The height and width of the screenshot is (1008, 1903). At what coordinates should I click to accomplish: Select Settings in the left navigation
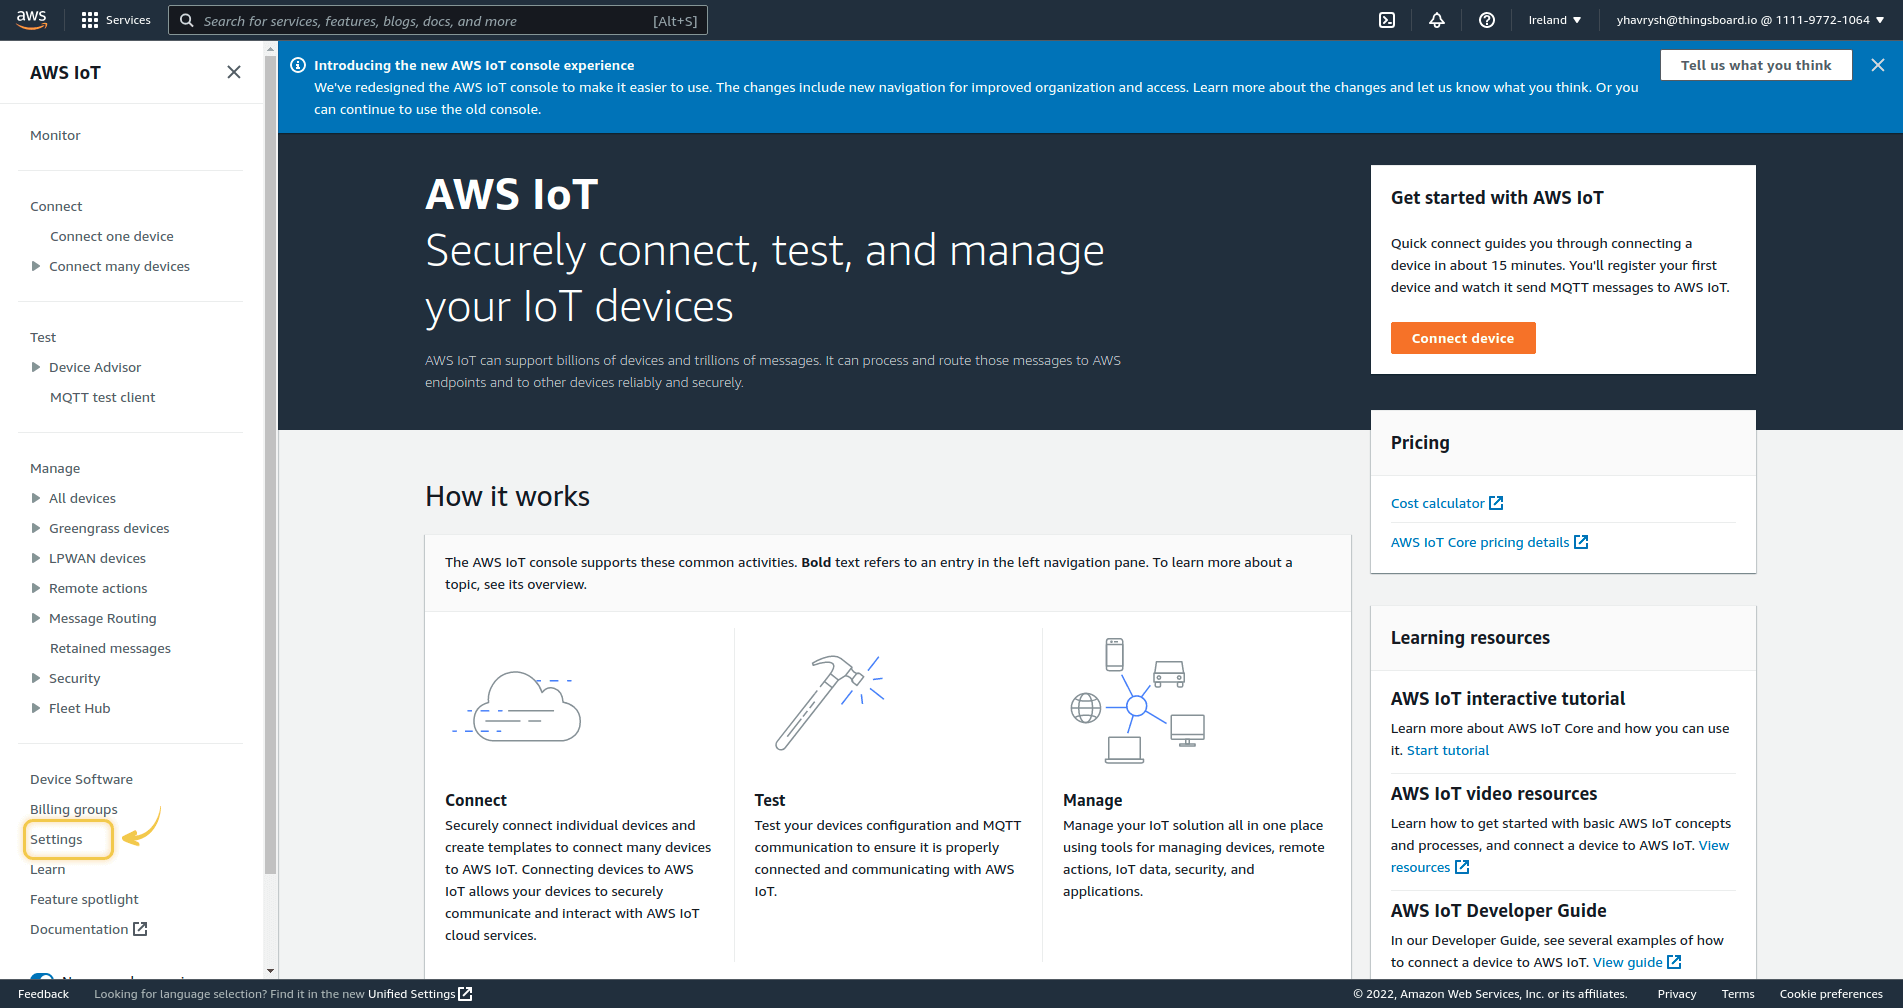[57, 839]
